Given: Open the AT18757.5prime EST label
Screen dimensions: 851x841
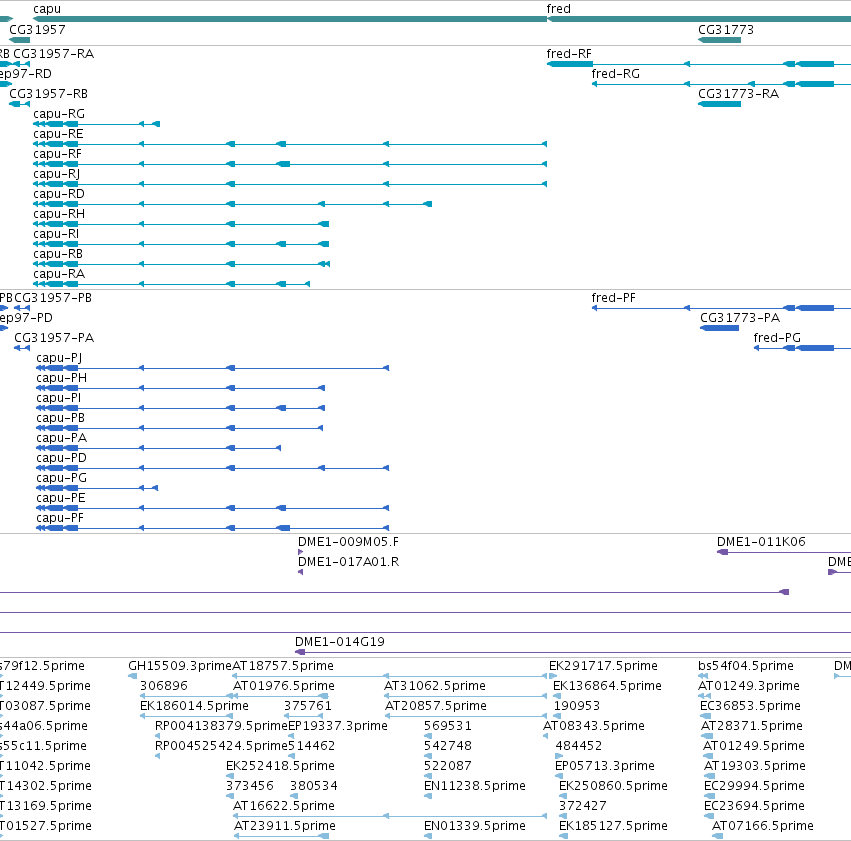Looking at the screenshot, I should pyautogui.click(x=283, y=666).
